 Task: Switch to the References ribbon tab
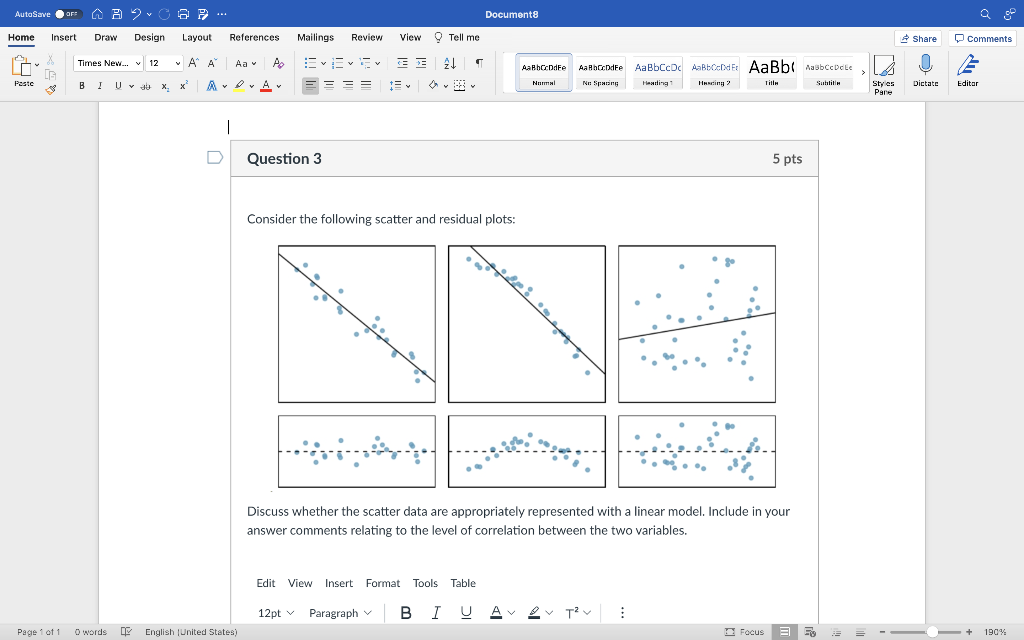pos(254,37)
